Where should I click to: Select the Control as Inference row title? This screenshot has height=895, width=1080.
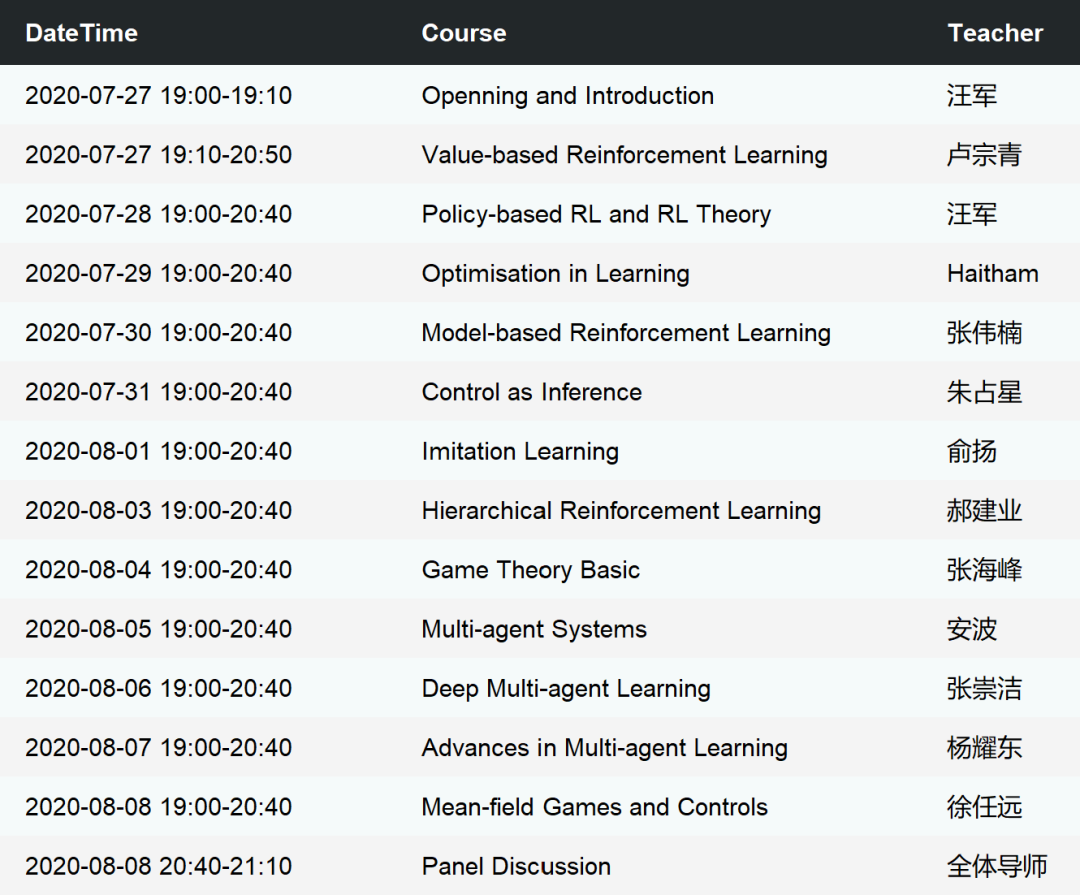531,392
